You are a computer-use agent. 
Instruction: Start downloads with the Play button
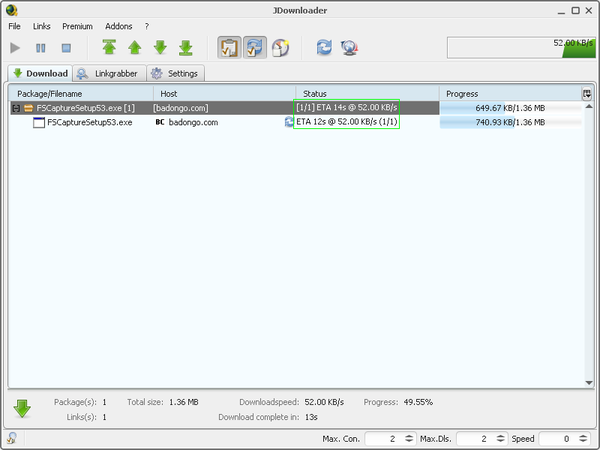(15, 48)
